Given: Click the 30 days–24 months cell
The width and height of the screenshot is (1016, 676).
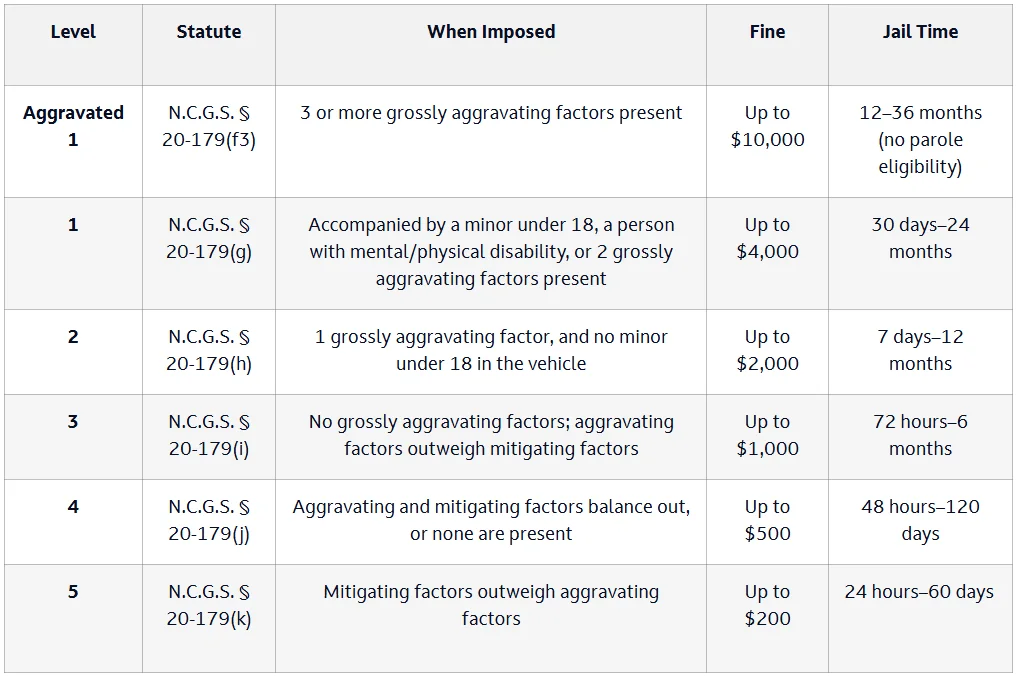Looking at the screenshot, I should pos(920,253).
